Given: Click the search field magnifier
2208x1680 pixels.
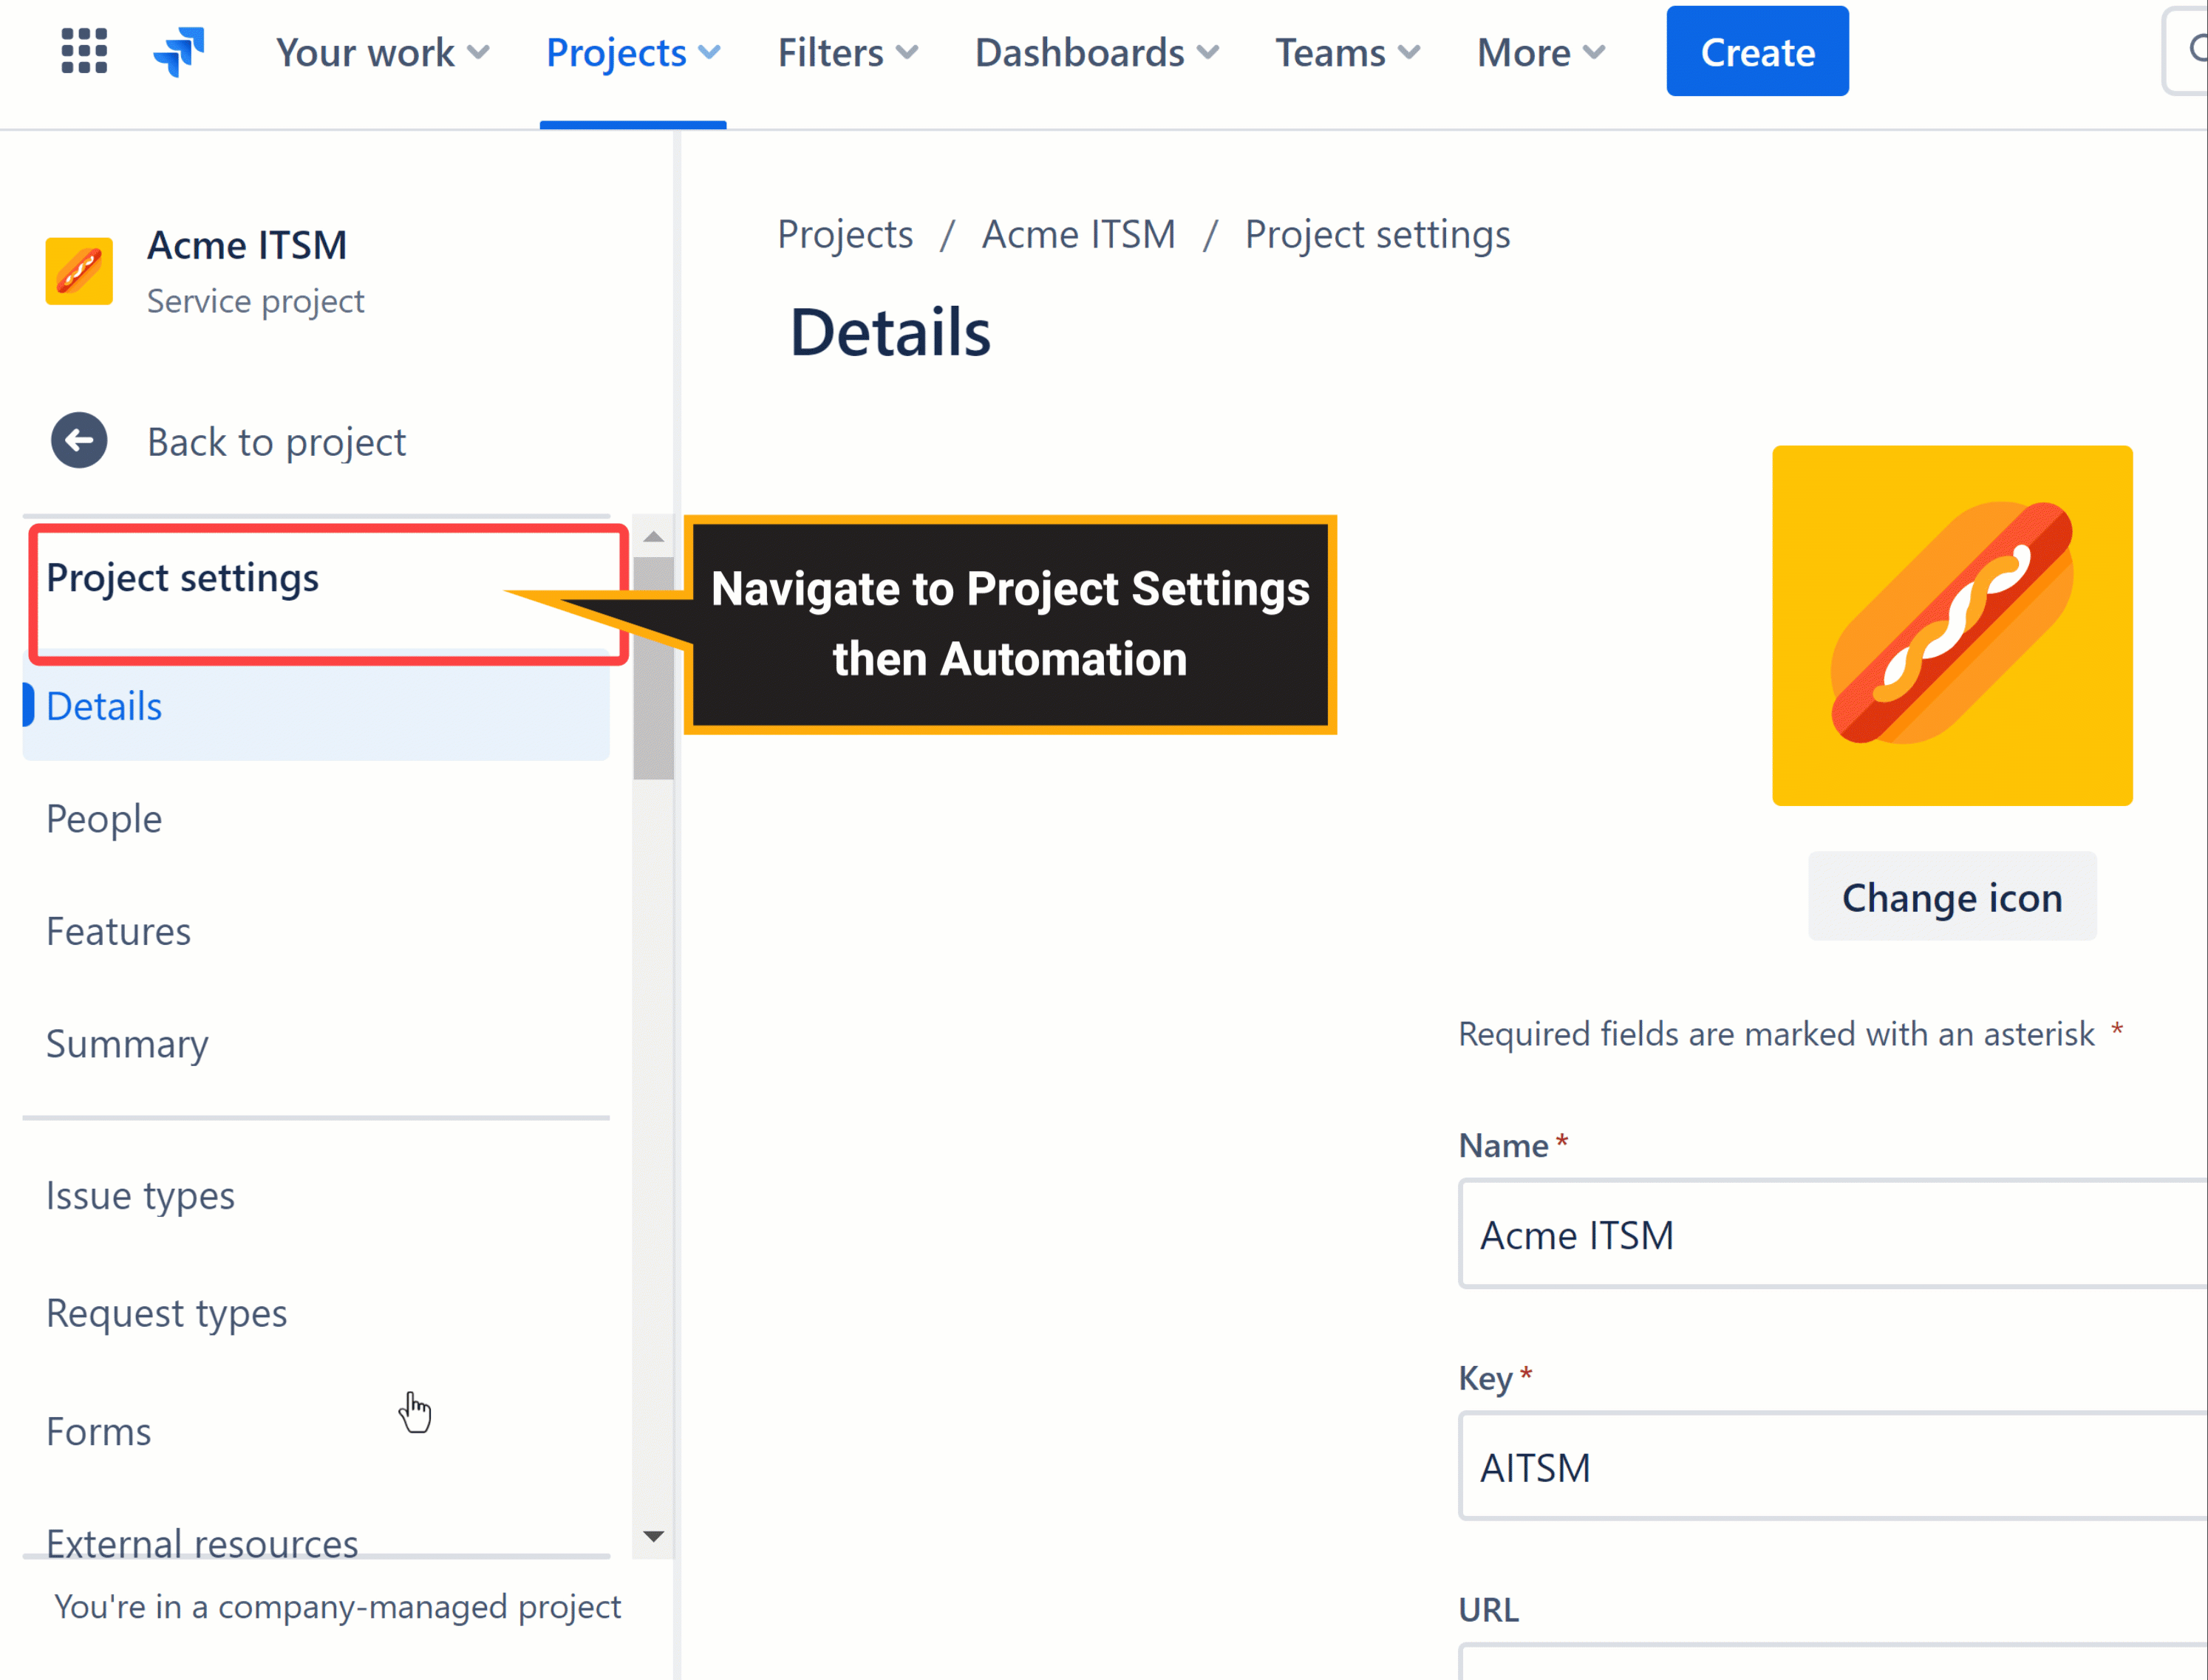Looking at the screenshot, I should [2196, 48].
